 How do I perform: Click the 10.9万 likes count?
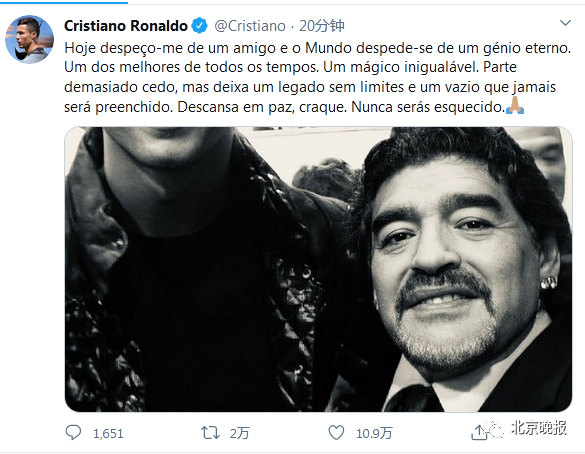[374, 433]
